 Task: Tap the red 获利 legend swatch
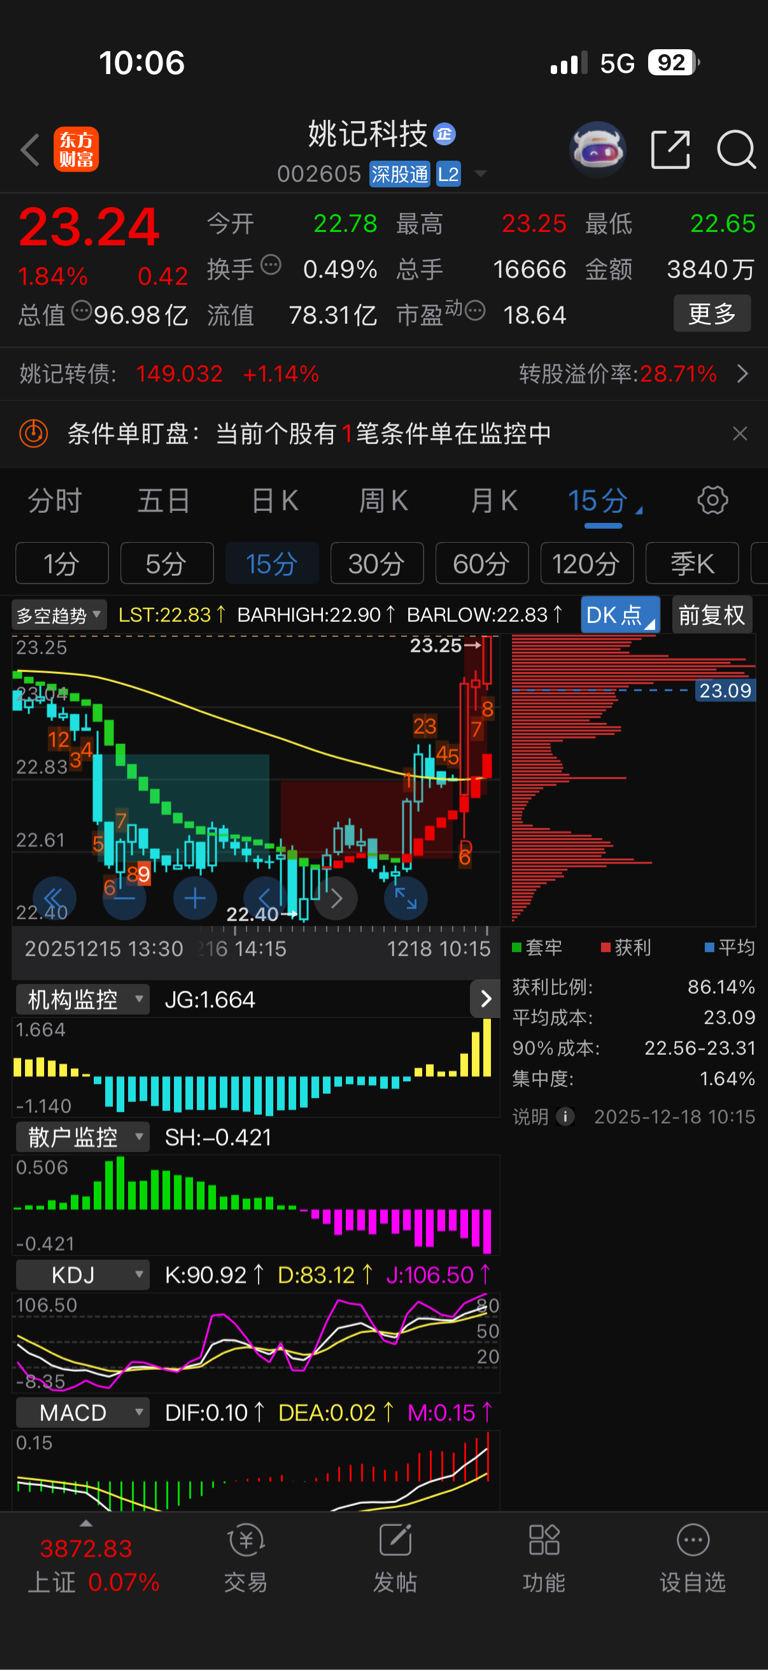pyautogui.click(x=606, y=947)
